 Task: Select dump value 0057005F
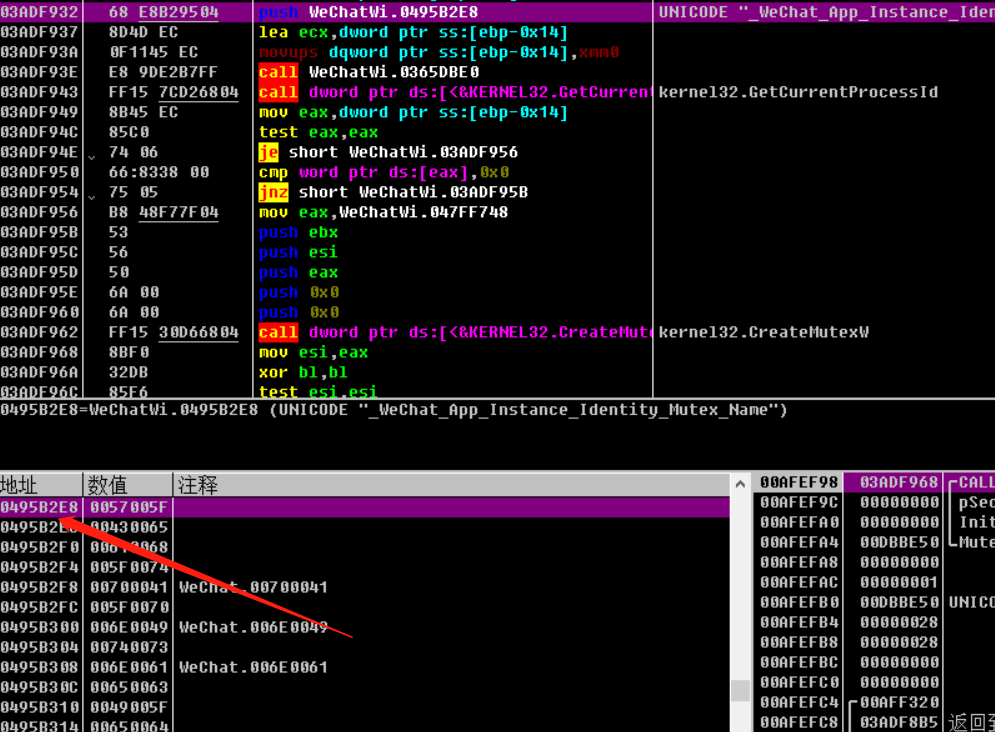coord(129,507)
